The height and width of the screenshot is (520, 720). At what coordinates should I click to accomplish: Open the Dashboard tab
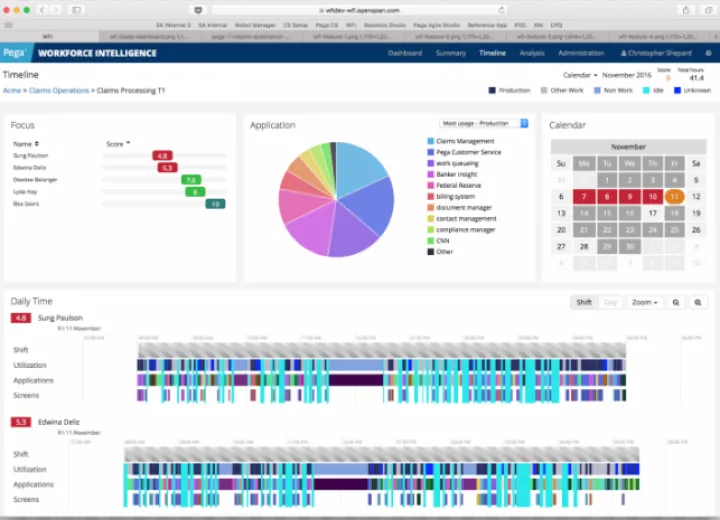[404, 53]
